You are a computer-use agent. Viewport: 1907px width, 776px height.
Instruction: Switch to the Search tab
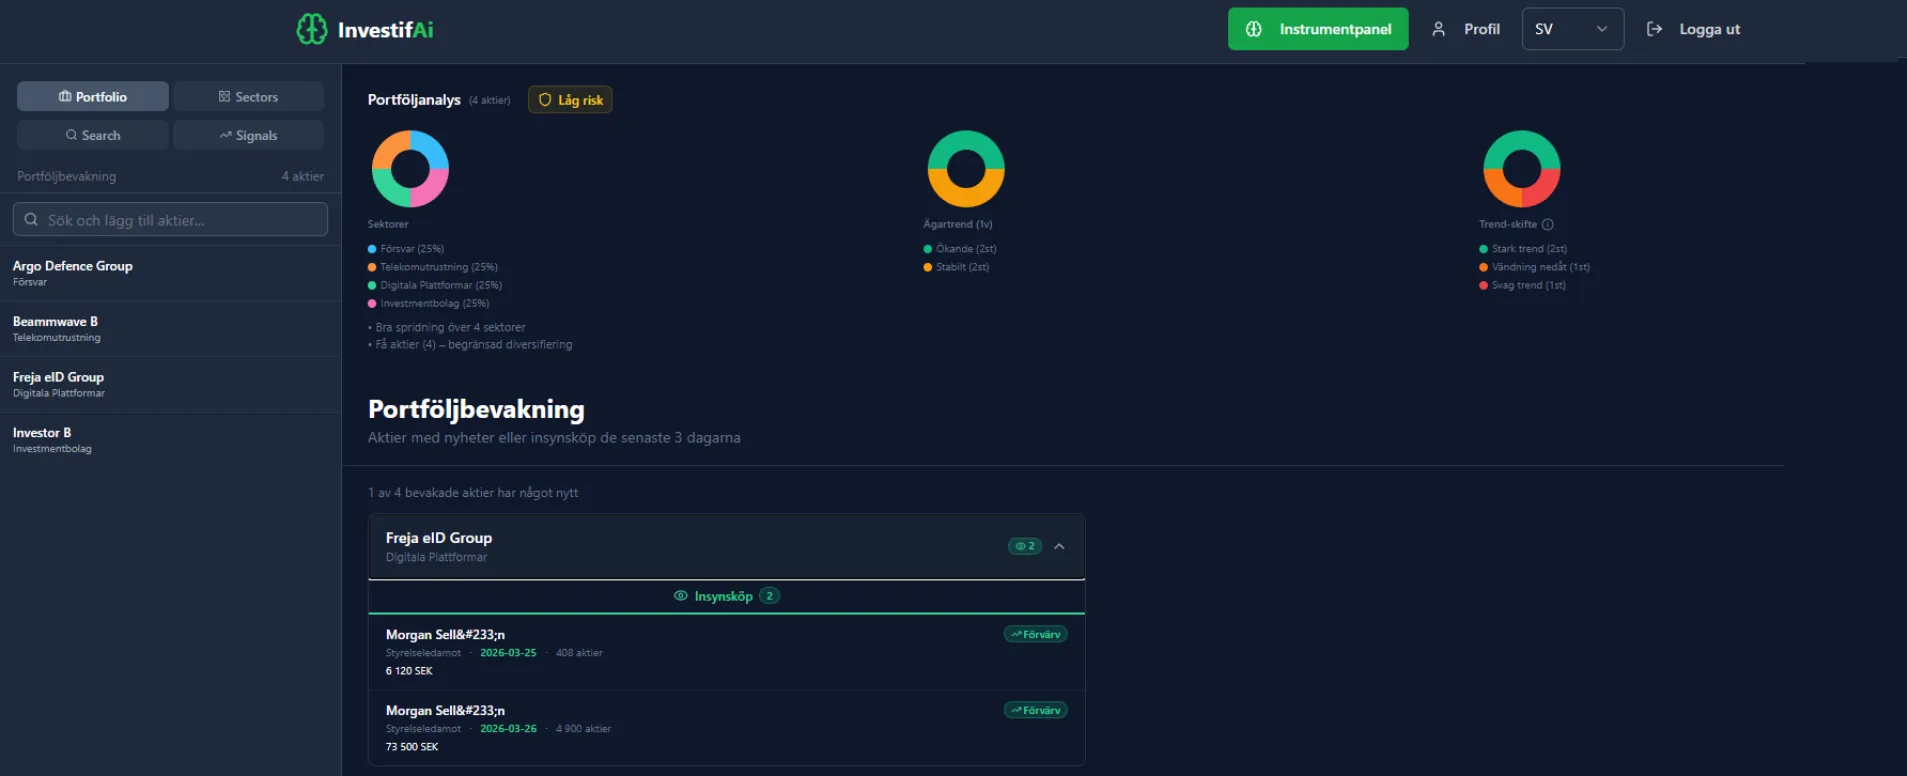click(x=93, y=135)
